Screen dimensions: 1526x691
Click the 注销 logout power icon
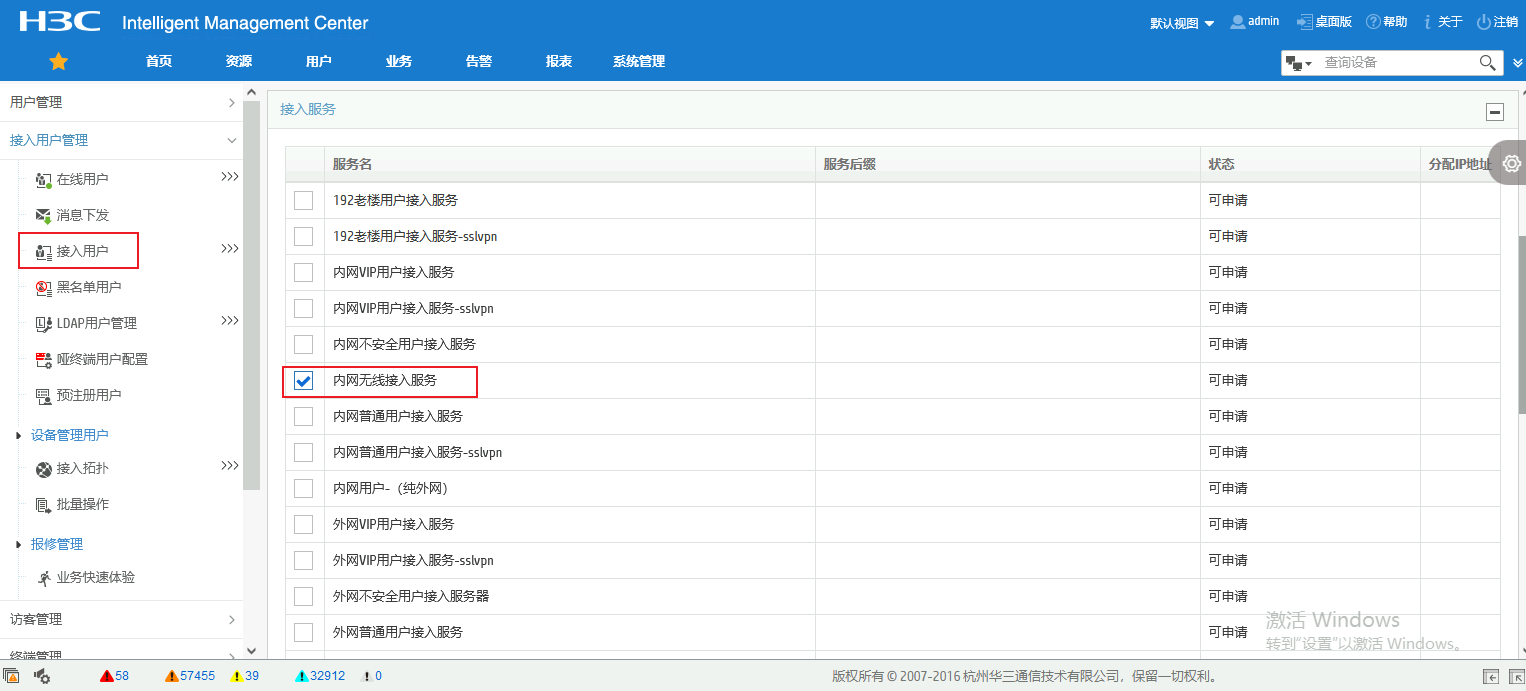(x=1484, y=22)
